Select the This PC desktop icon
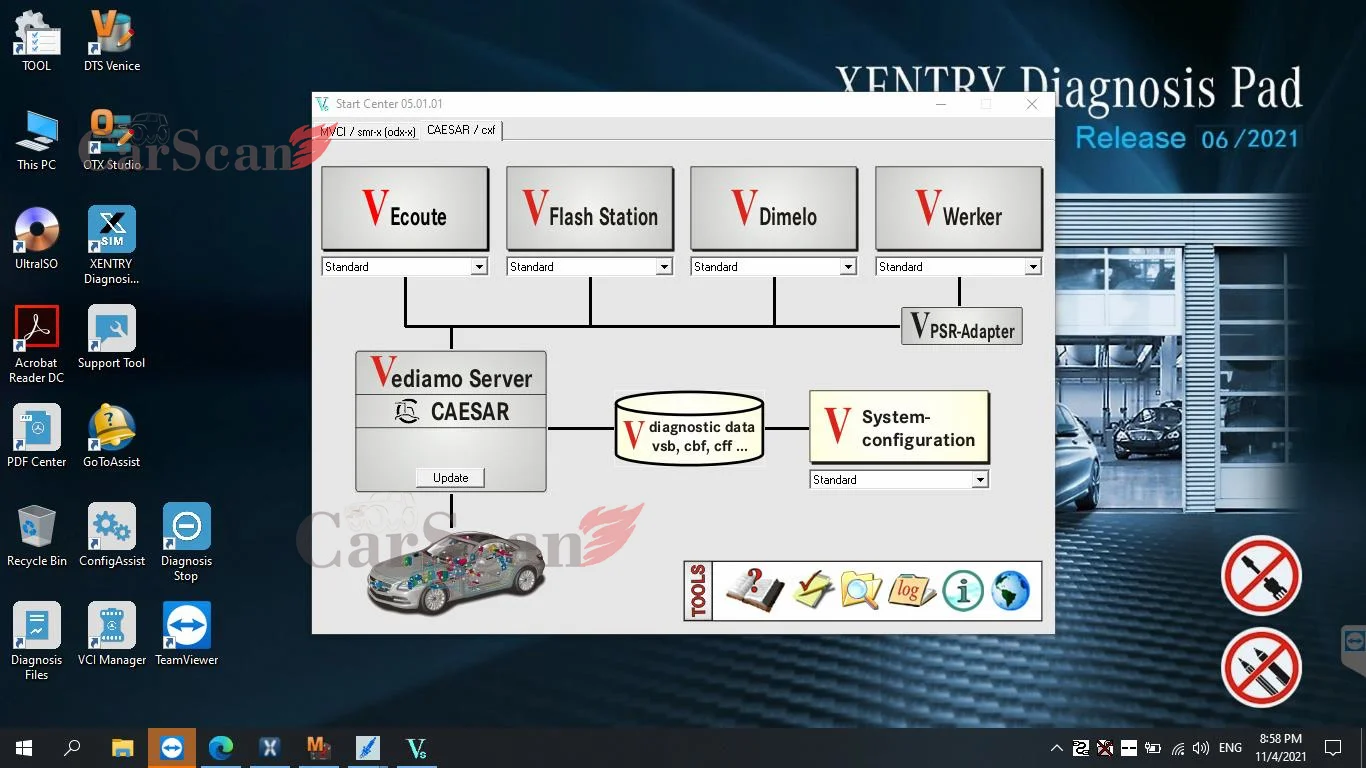The width and height of the screenshot is (1366, 768). click(x=37, y=140)
